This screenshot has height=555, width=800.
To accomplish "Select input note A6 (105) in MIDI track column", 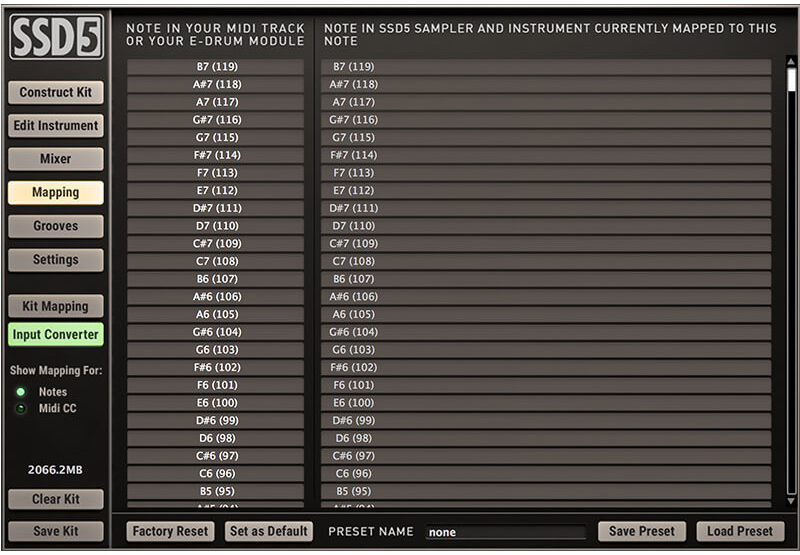I will 215,314.
